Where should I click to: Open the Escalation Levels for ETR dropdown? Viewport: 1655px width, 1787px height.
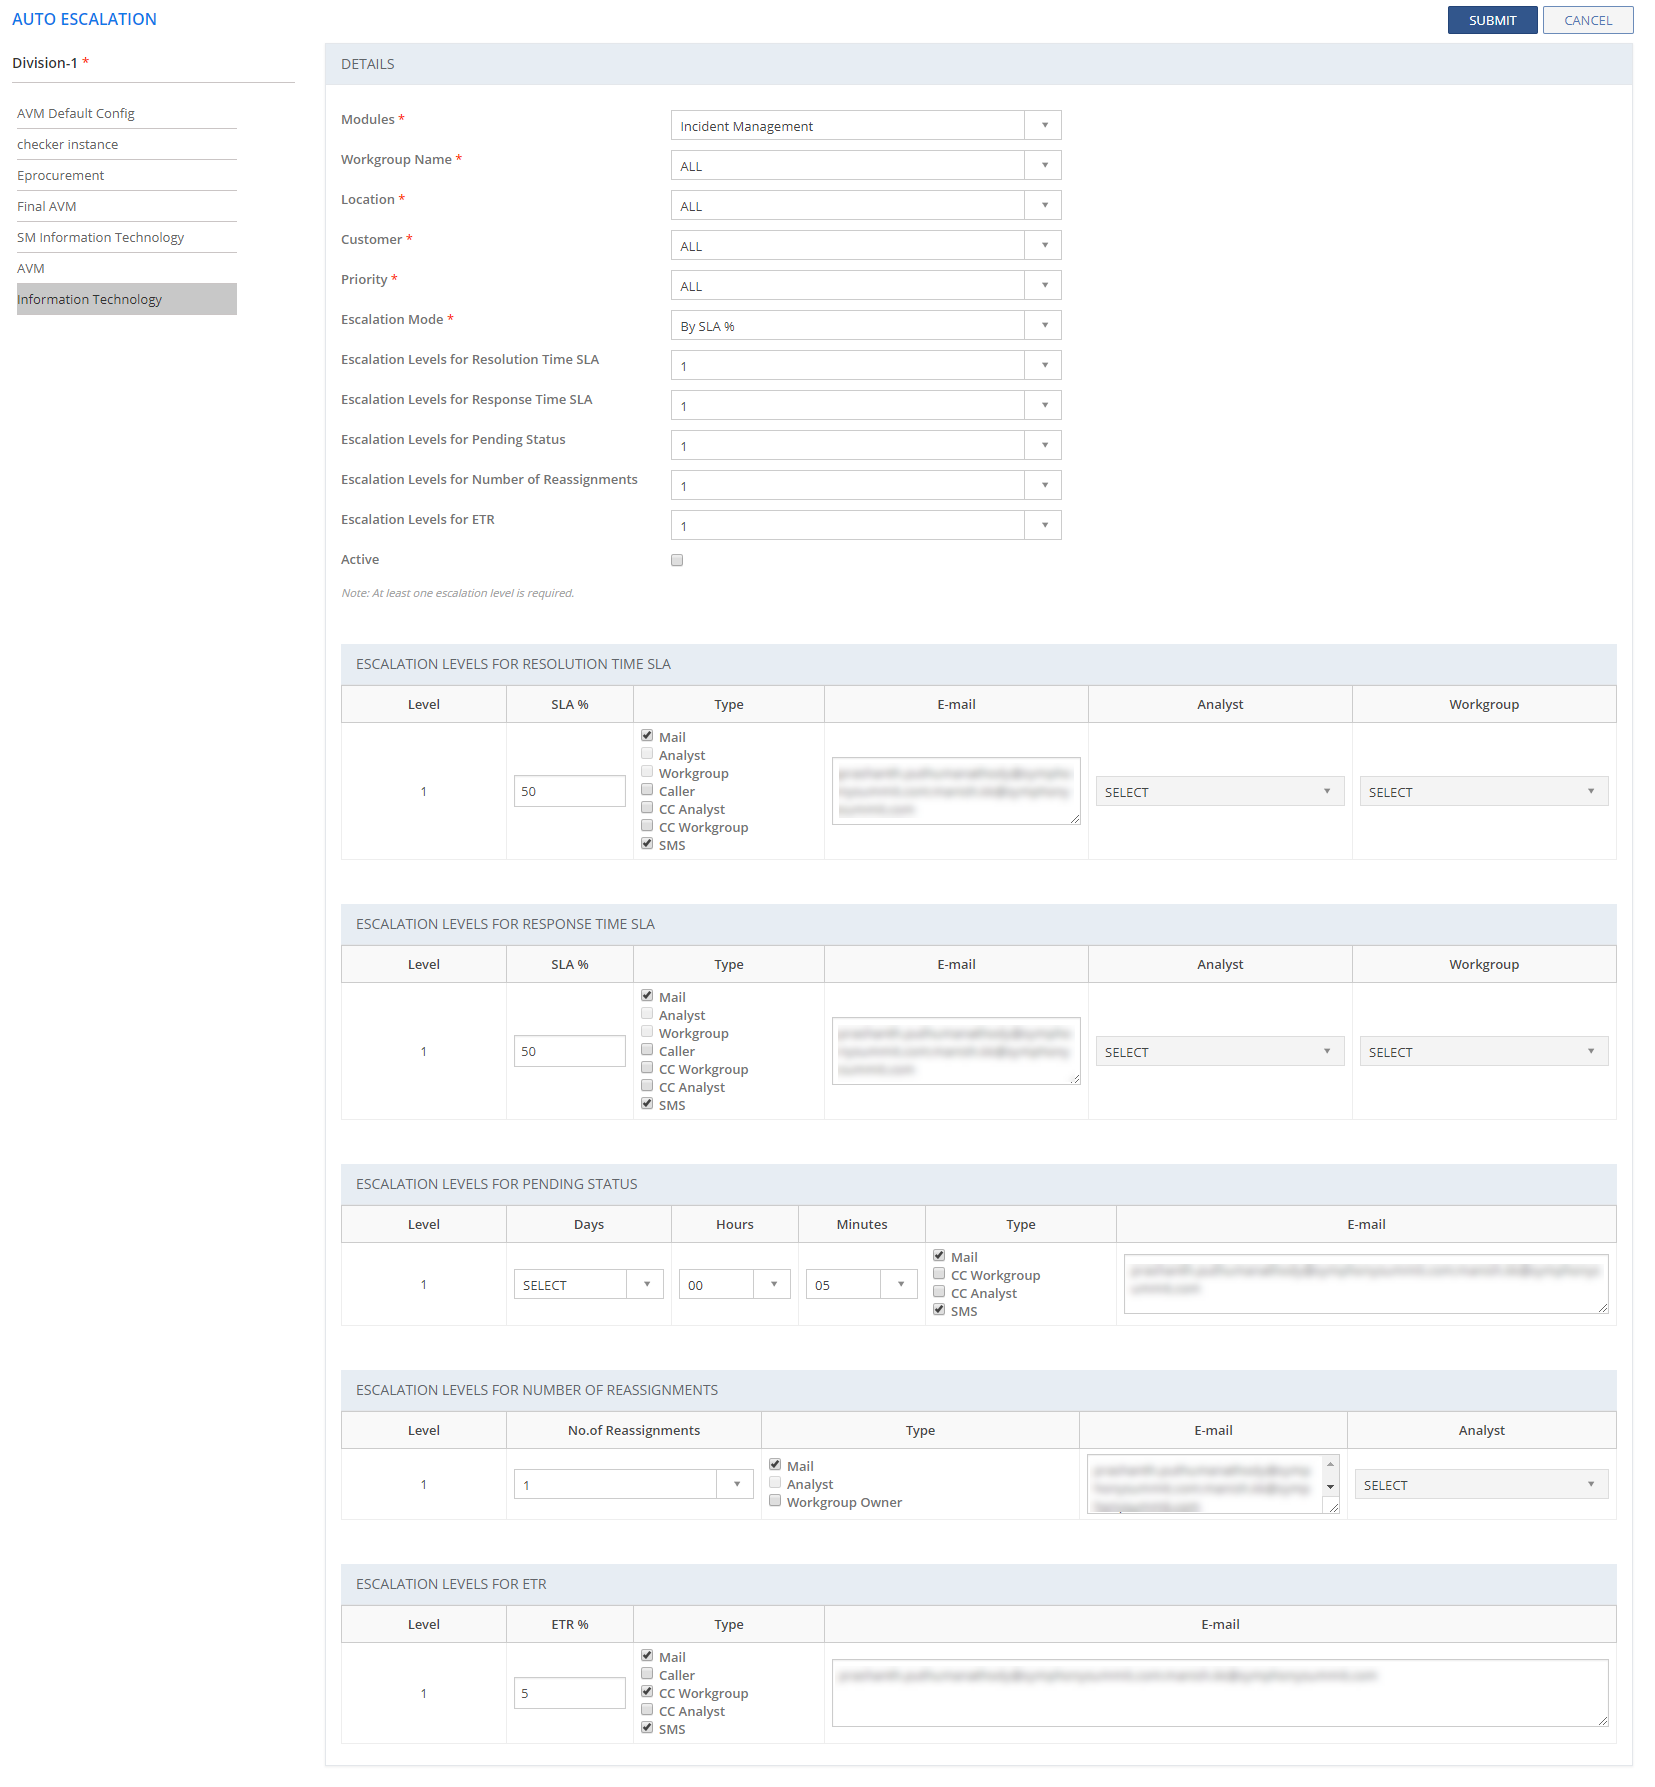[1044, 524]
